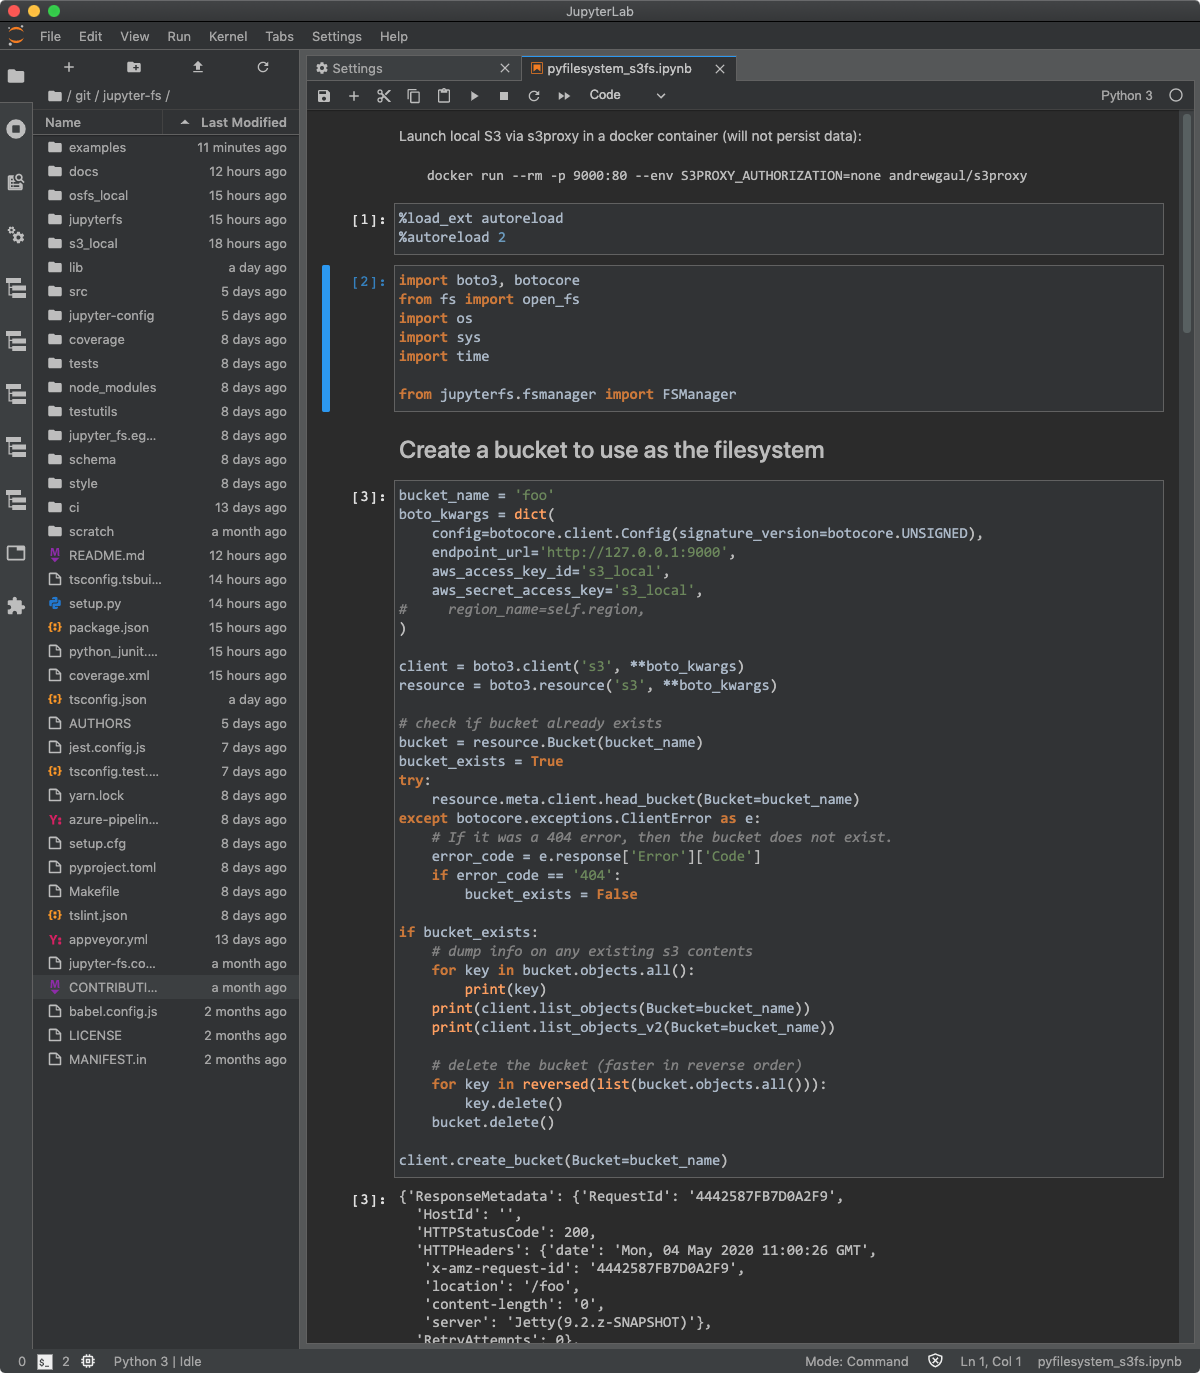Click the list-with-magnifier sidebar icon

click(16, 182)
